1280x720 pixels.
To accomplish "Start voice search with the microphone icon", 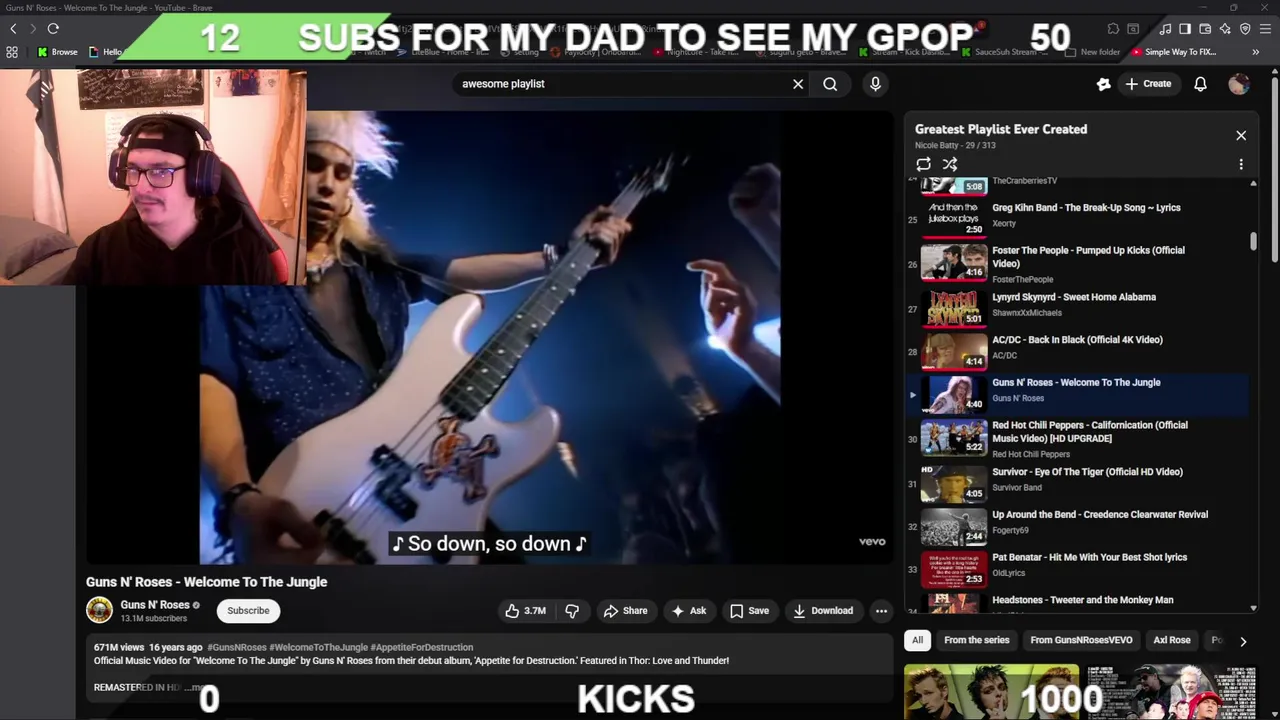I will coord(875,84).
